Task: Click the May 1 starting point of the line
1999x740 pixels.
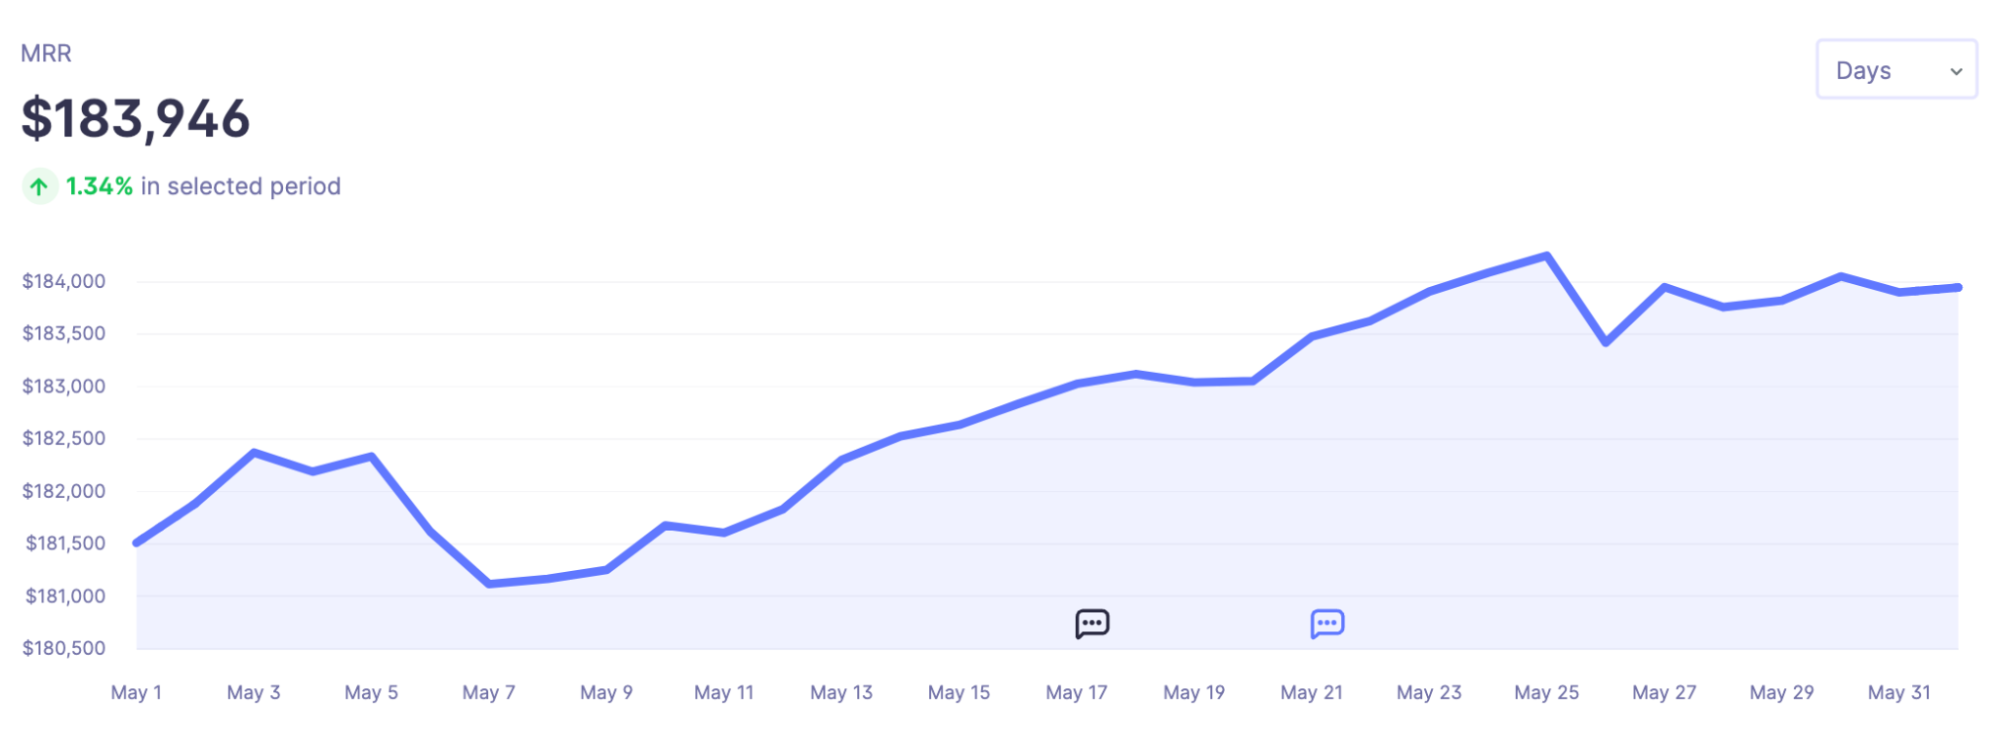Action: point(137,543)
